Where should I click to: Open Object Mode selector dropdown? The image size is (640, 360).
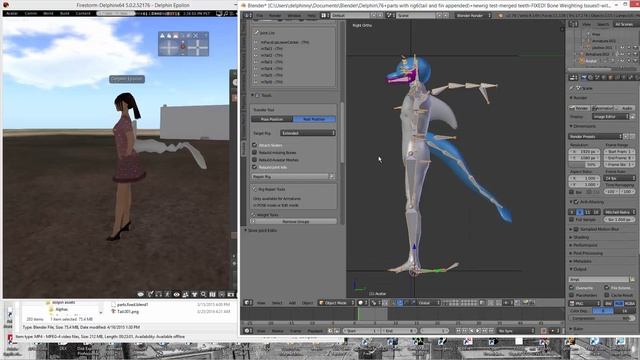(x=336, y=303)
